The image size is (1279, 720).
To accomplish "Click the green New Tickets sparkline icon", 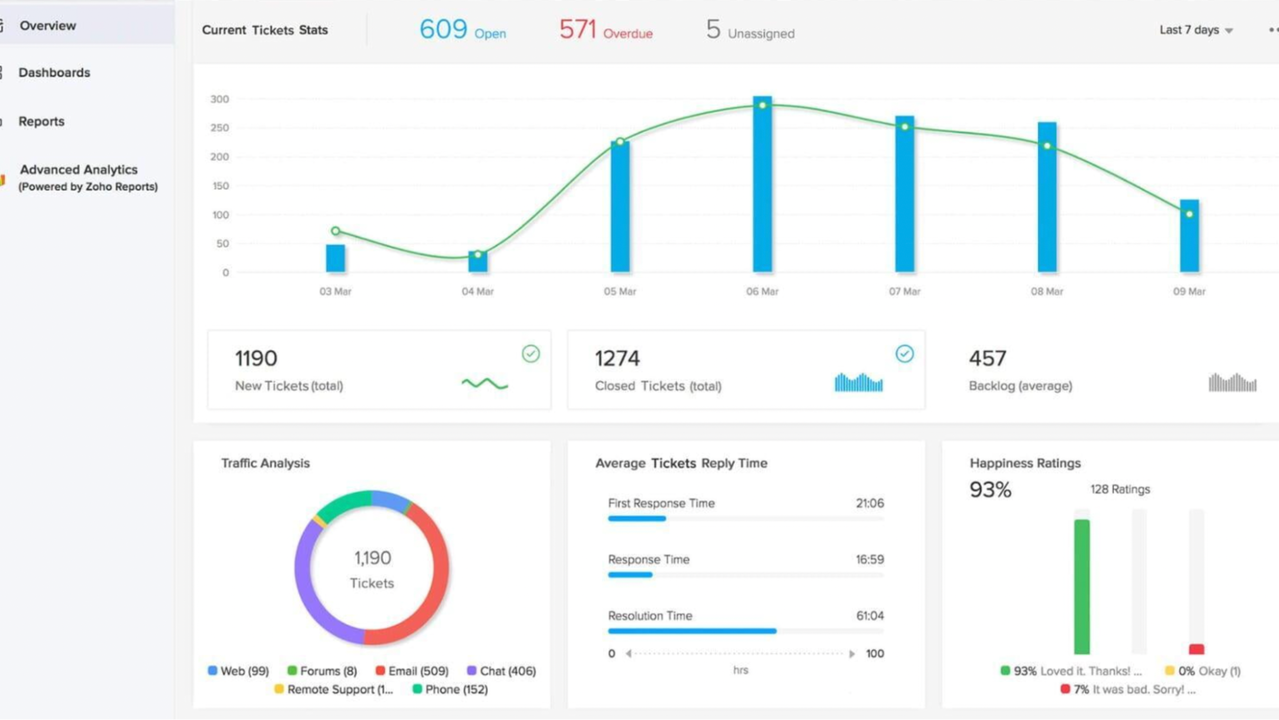I will point(485,383).
